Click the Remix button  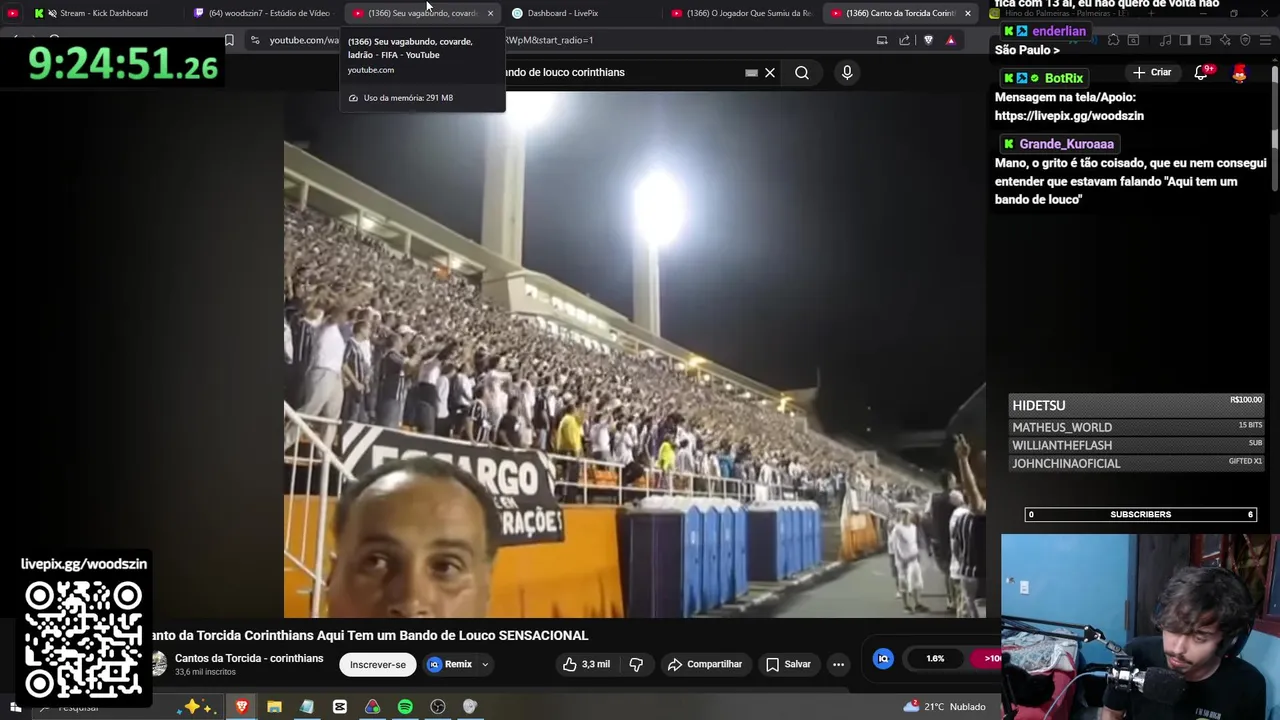(450, 664)
